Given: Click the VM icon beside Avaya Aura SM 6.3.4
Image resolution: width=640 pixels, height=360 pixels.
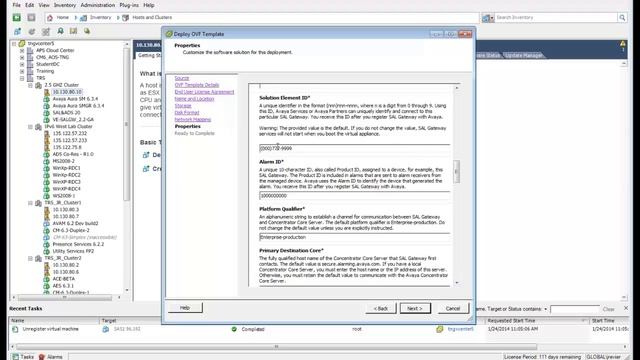Looking at the screenshot, I should pyautogui.click(x=47, y=99).
